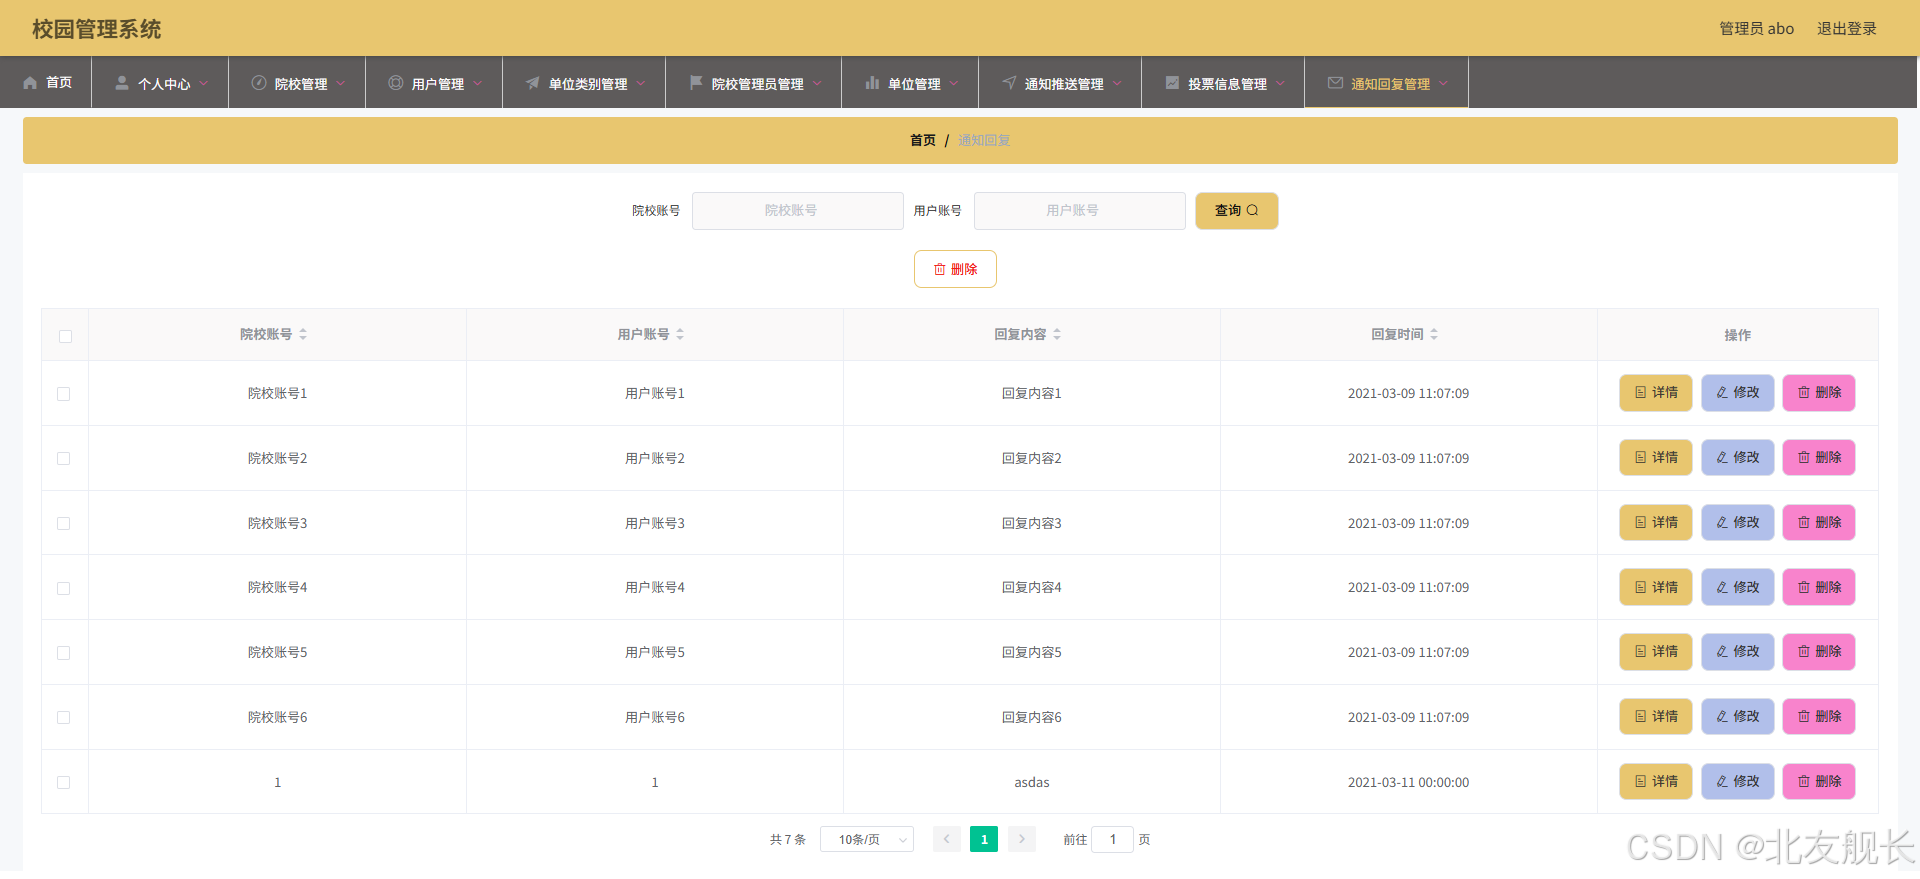Click the 回复内容4 cell
The image size is (1920, 879).
pyautogui.click(x=1032, y=588)
